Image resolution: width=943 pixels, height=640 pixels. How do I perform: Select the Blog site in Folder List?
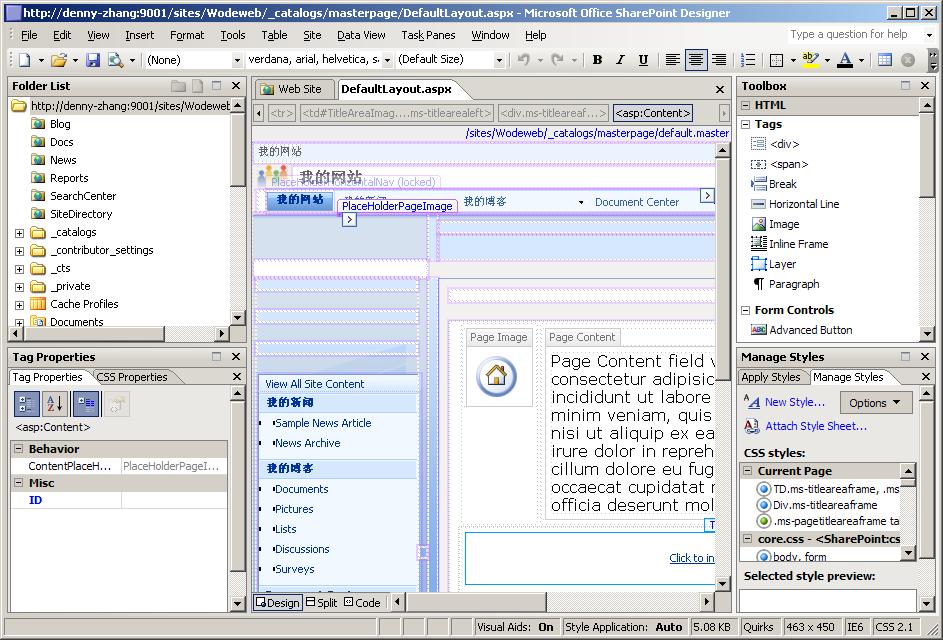[60, 124]
